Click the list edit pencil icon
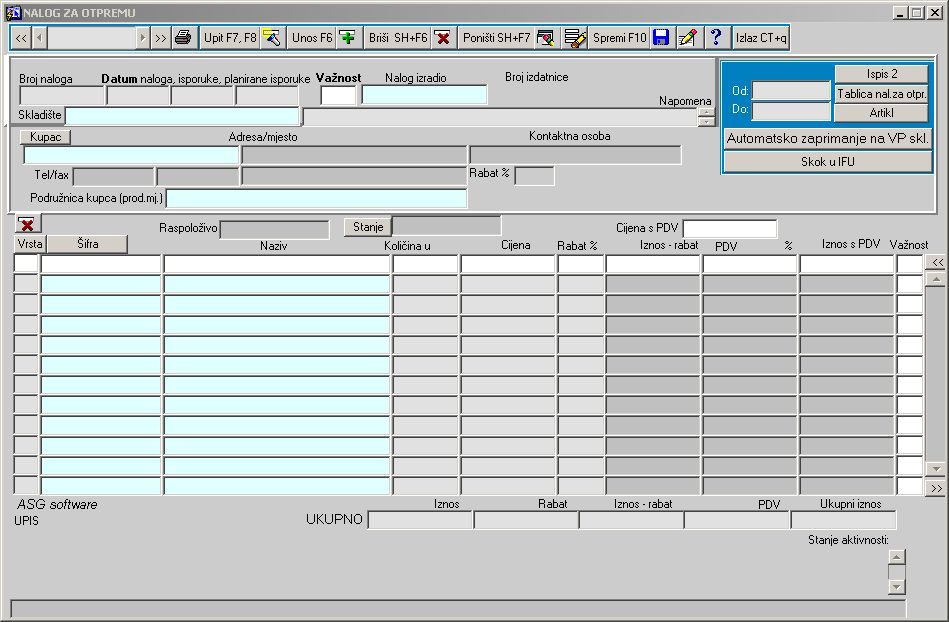This screenshot has height=622, width=949. 574,38
